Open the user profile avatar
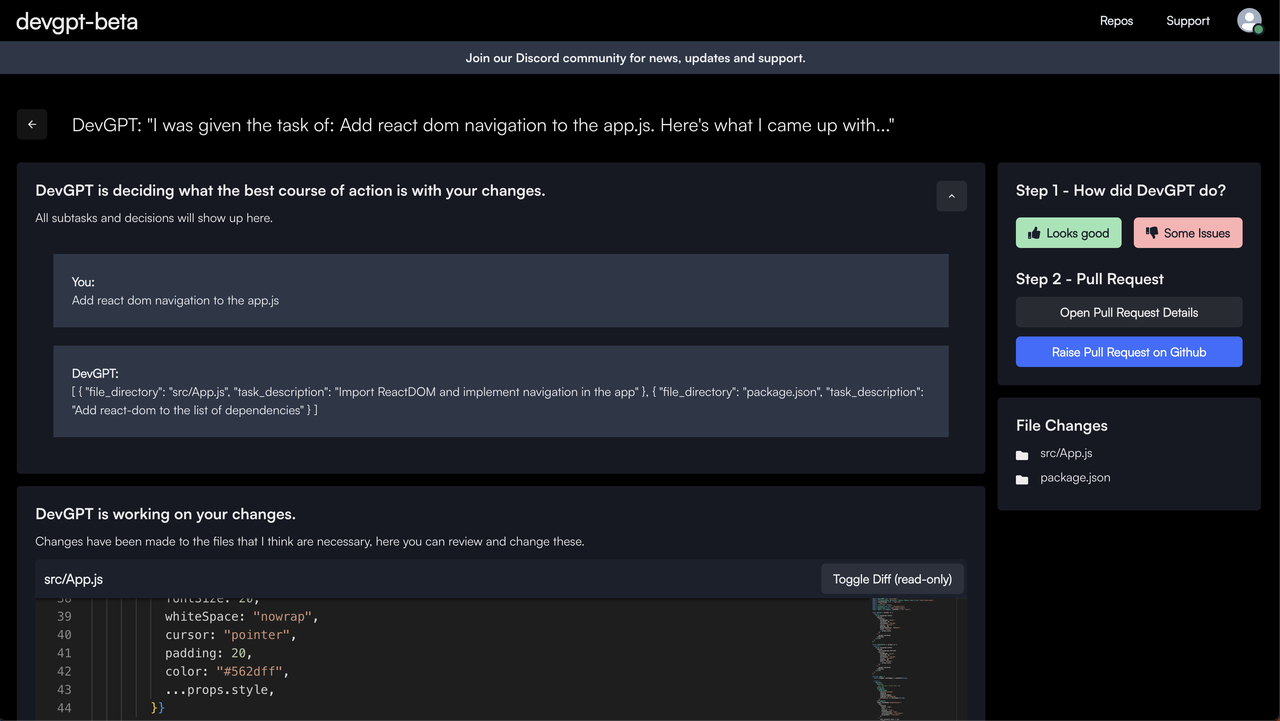The height and width of the screenshot is (721, 1280). pos(1249,20)
